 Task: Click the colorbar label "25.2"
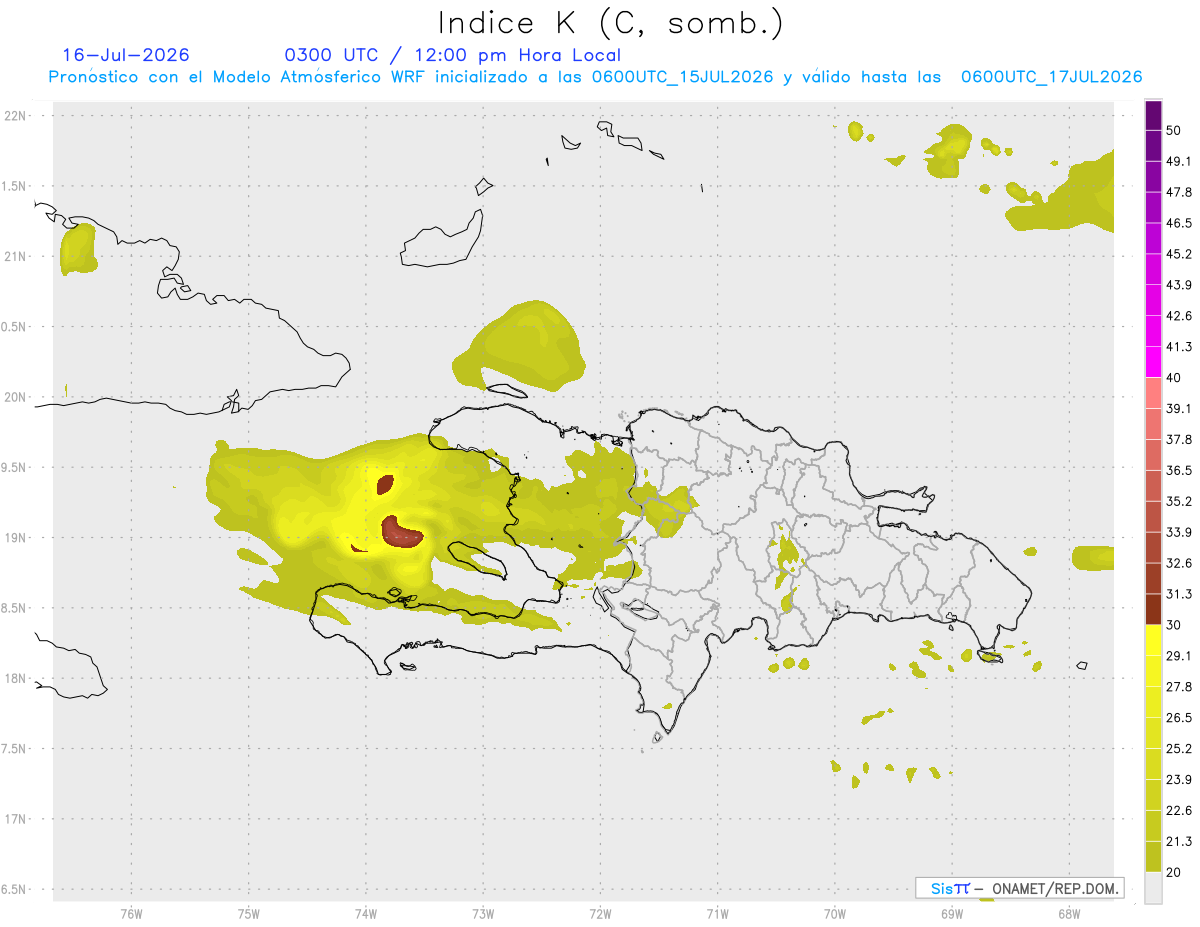(x=1179, y=748)
